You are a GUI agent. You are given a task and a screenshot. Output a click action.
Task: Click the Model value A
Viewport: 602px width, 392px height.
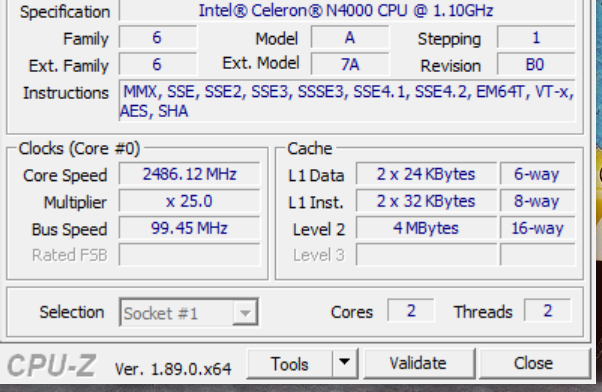point(350,37)
